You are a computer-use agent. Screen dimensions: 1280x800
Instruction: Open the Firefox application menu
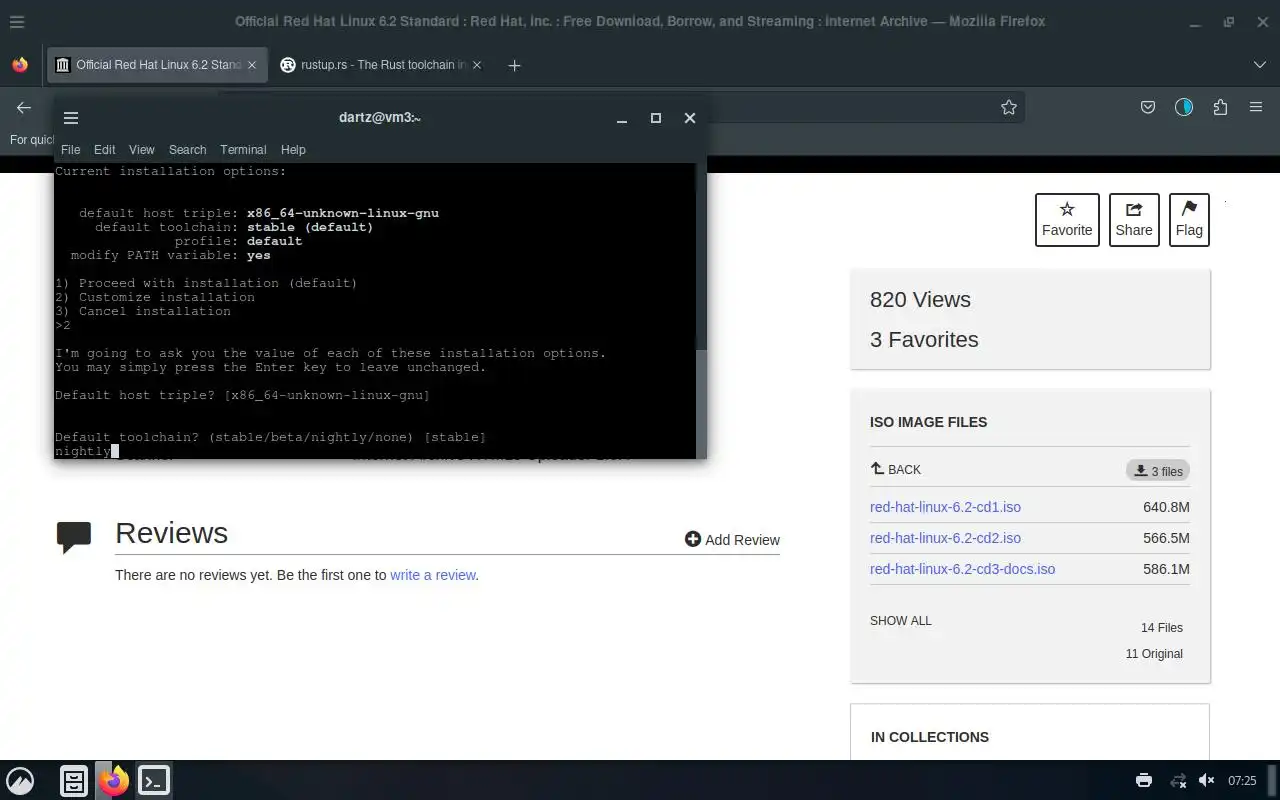(1256, 107)
